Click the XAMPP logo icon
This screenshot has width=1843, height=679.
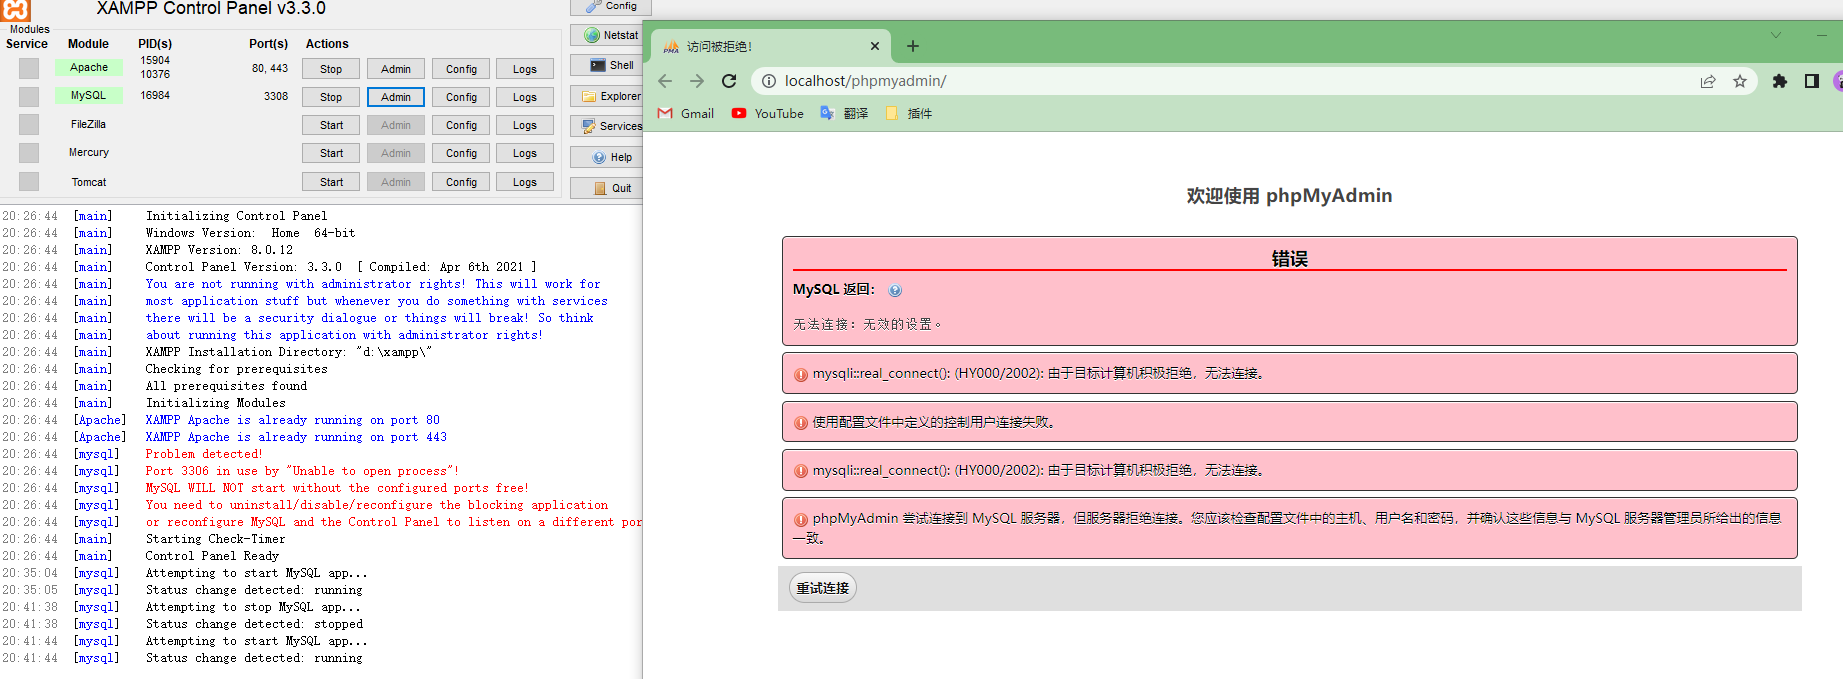16,9
